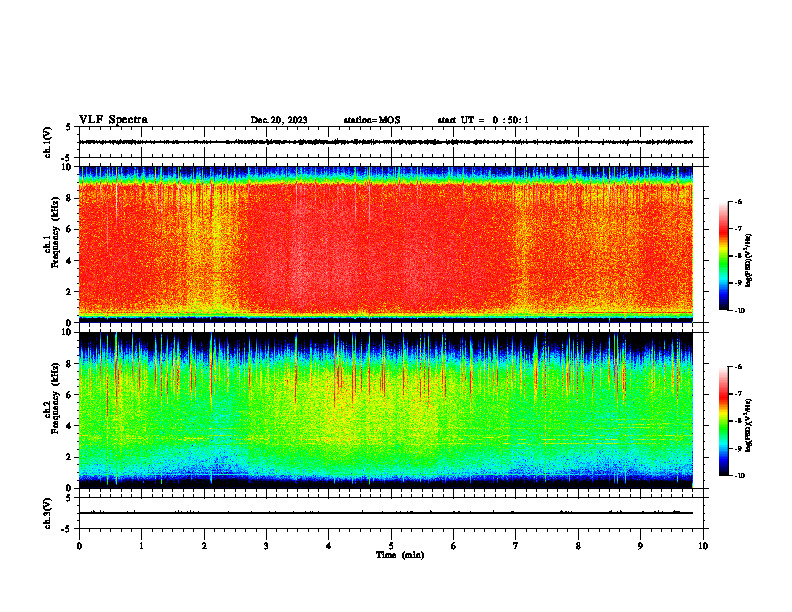The width and height of the screenshot is (792, 612).
Task: Click the "Time (min)" axis label
Action: [400, 555]
